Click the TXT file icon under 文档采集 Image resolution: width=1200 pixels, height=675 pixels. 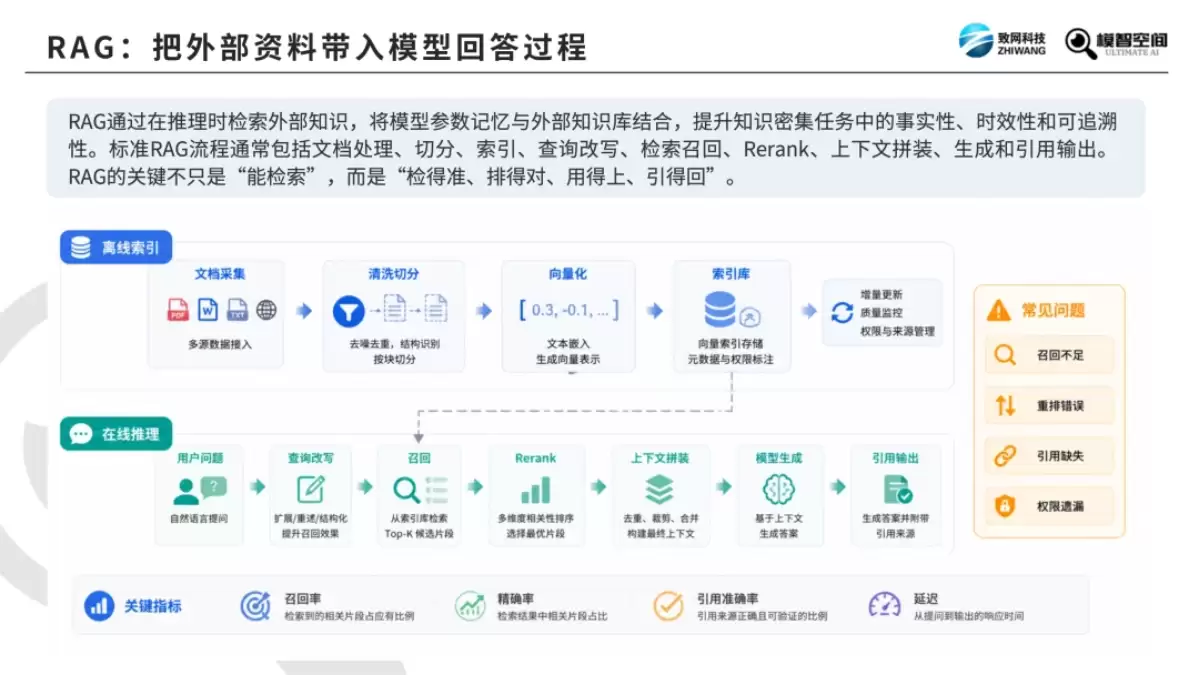[237, 310]
